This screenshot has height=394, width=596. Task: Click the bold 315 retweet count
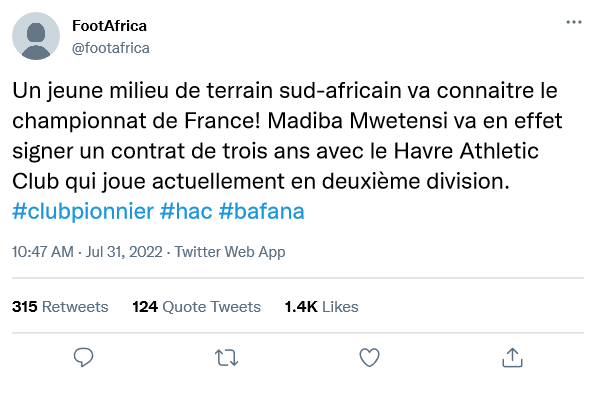25,307
